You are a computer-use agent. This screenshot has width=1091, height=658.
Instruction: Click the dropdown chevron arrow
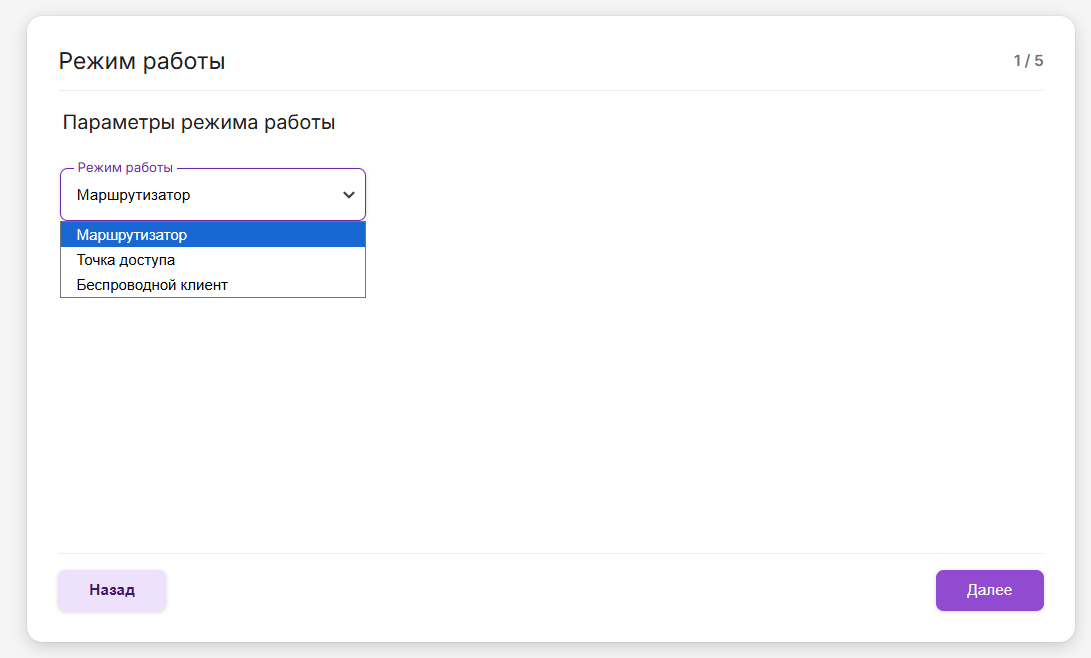[x=348, y=195]
